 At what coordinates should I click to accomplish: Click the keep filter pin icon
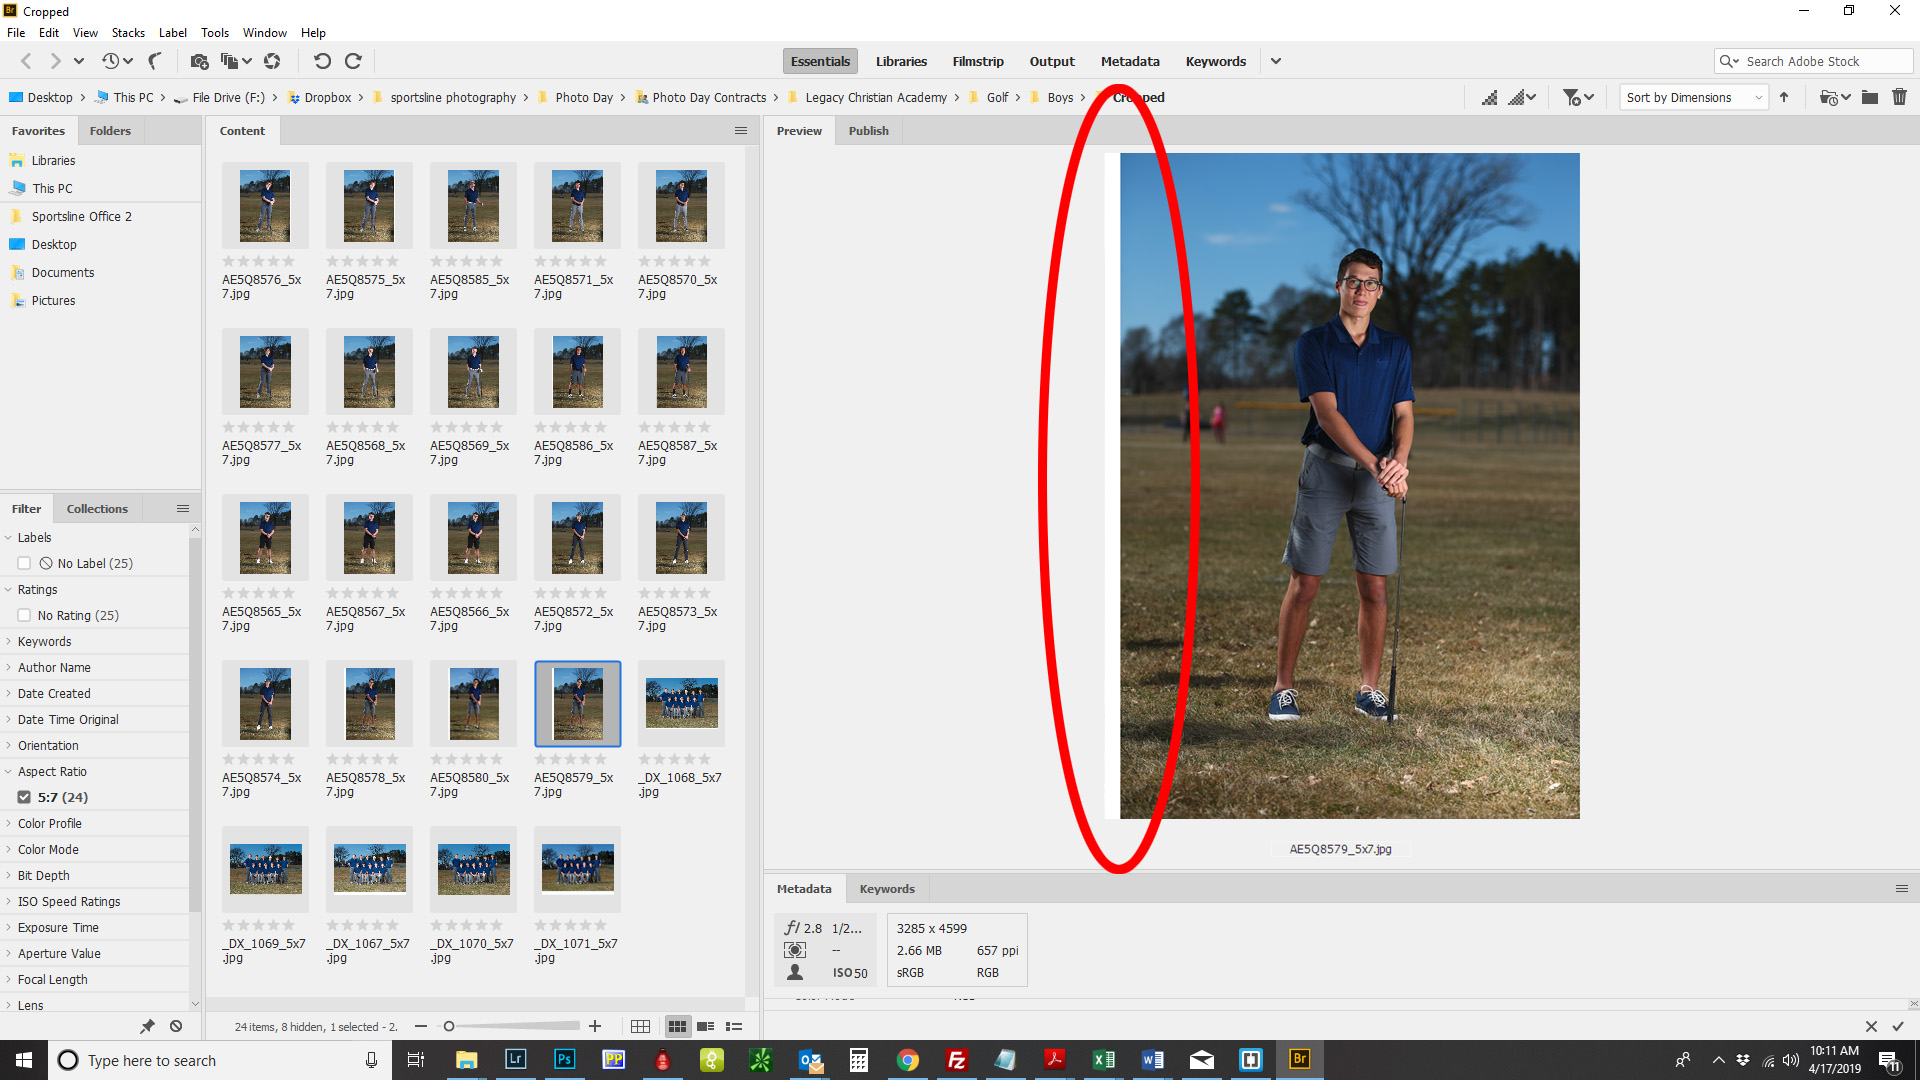(x=147, y=1026)
